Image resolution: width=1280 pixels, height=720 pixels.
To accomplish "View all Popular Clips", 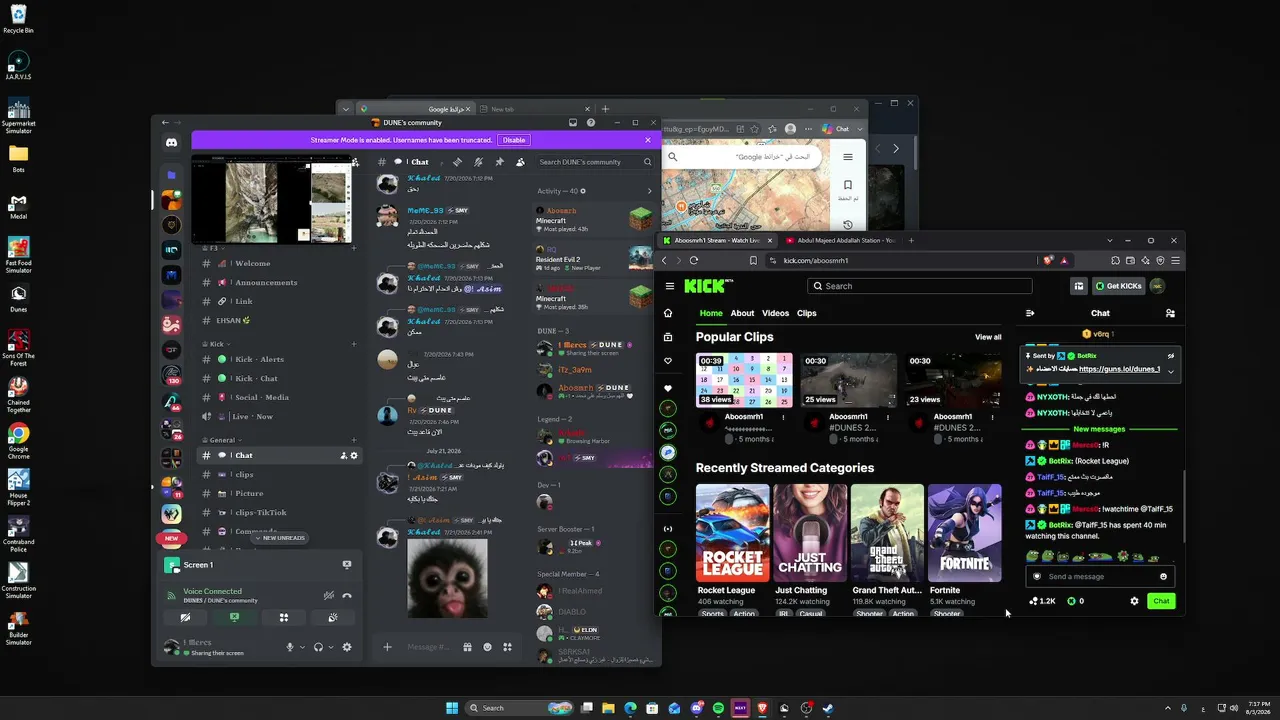I will coord(988,337).
